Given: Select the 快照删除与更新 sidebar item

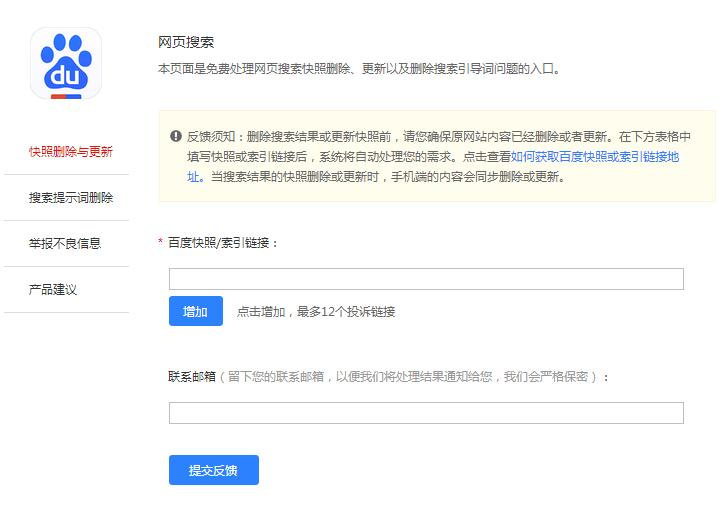Looking at the screenshot, I should click(x=70, y=152).
